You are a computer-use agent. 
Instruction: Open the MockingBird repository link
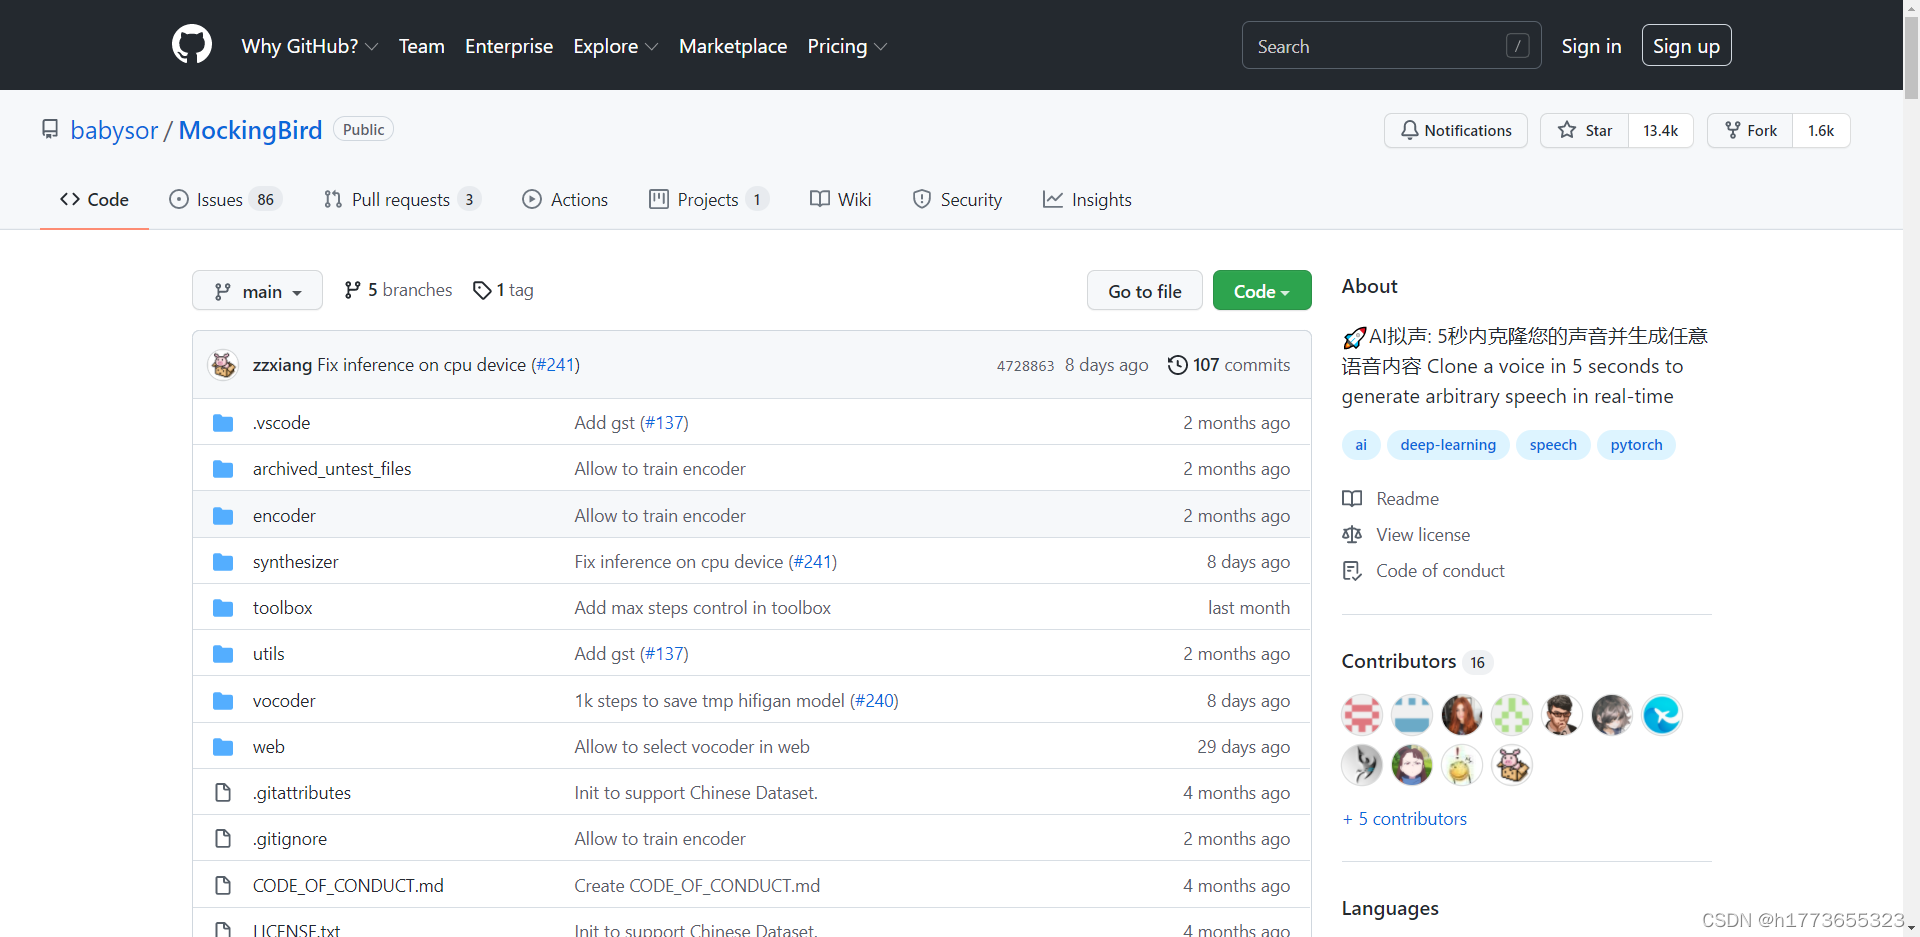250,131
